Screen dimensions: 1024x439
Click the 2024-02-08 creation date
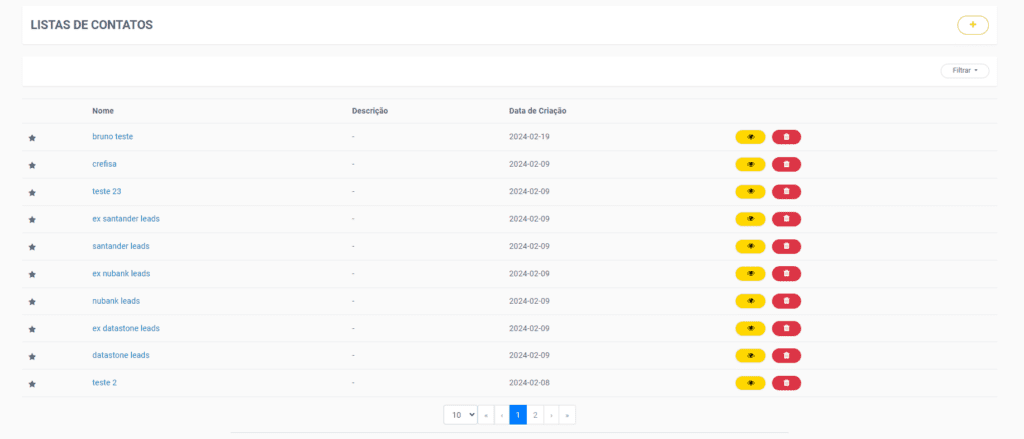[530, 383]
